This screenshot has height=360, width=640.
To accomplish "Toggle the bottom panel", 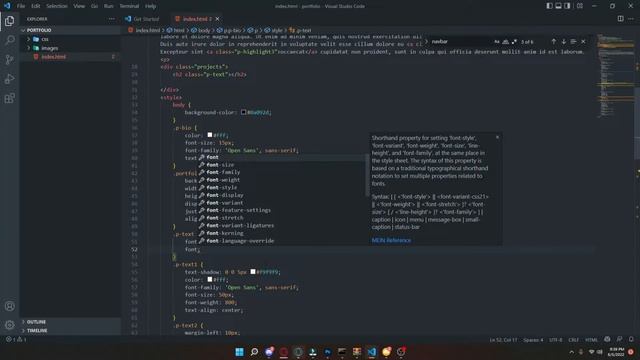I will click(x=558, y=6).
